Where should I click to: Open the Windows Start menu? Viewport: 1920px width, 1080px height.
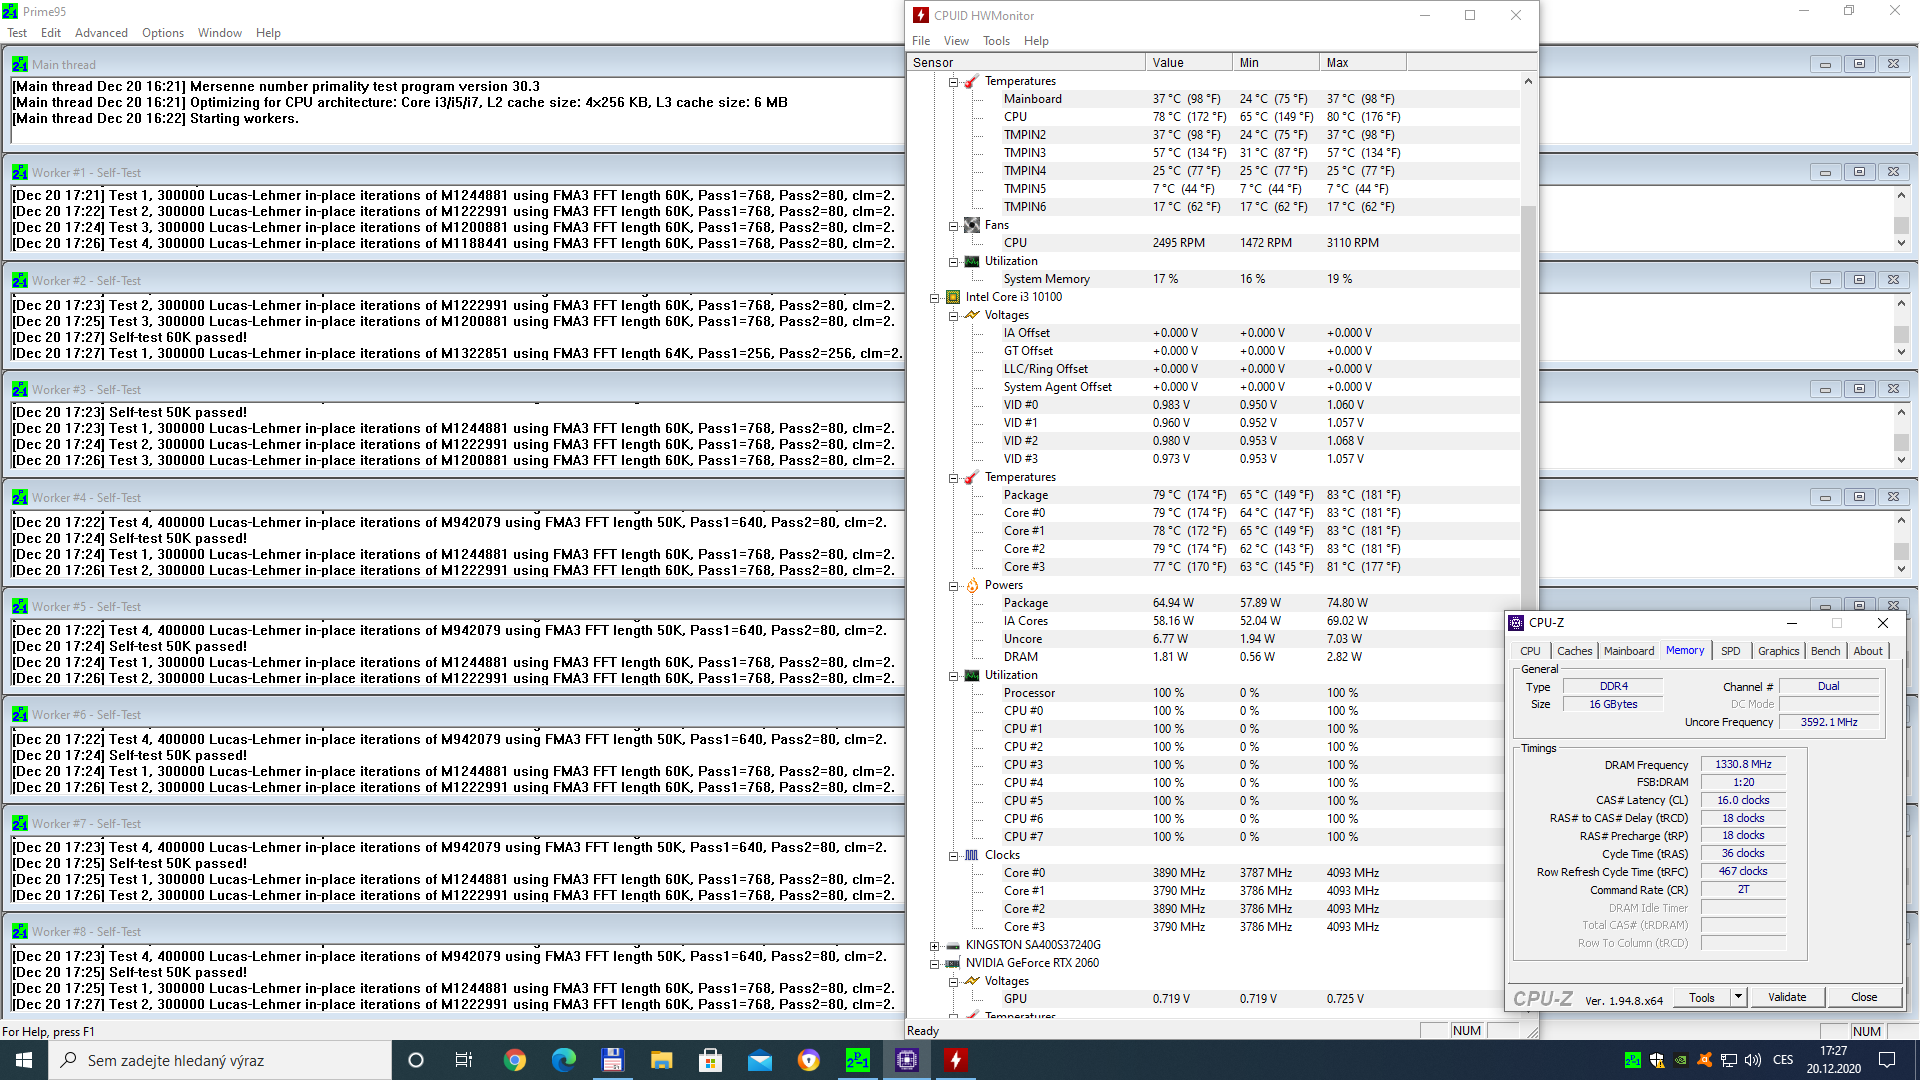[x=24, y=1060]
